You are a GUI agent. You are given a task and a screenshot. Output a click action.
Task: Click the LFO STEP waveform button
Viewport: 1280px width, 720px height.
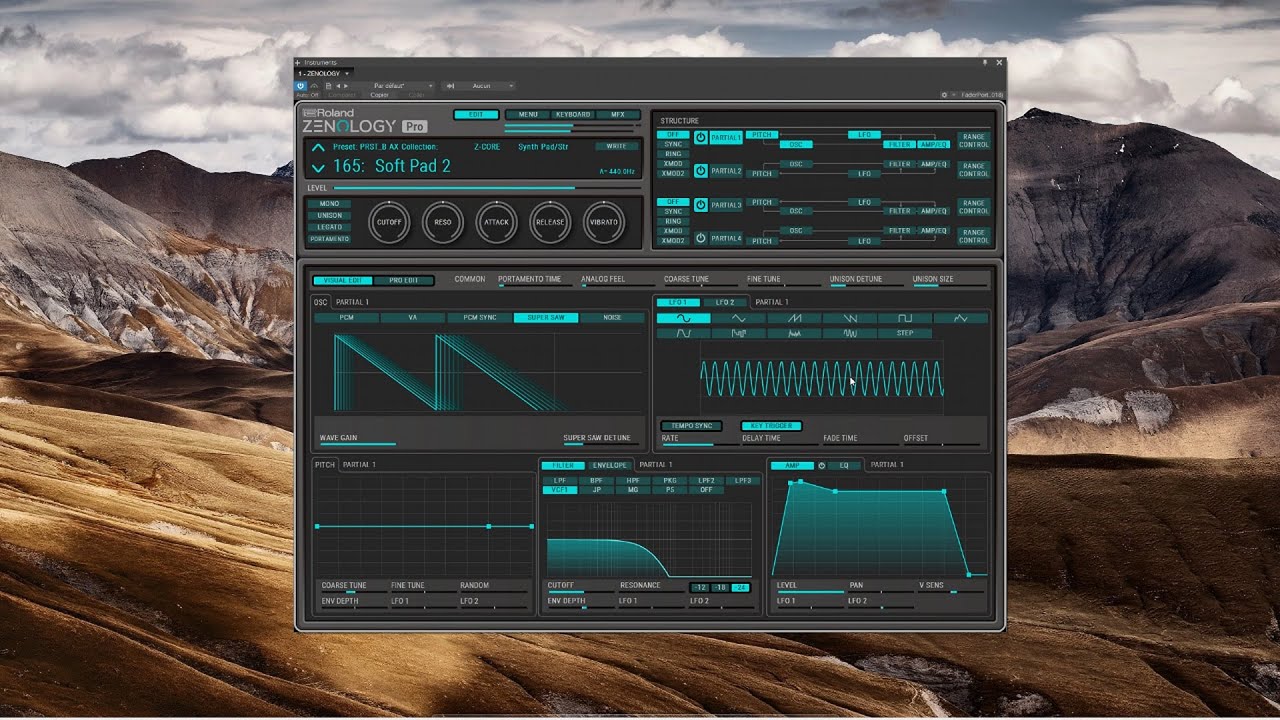[x=904, y=333]
